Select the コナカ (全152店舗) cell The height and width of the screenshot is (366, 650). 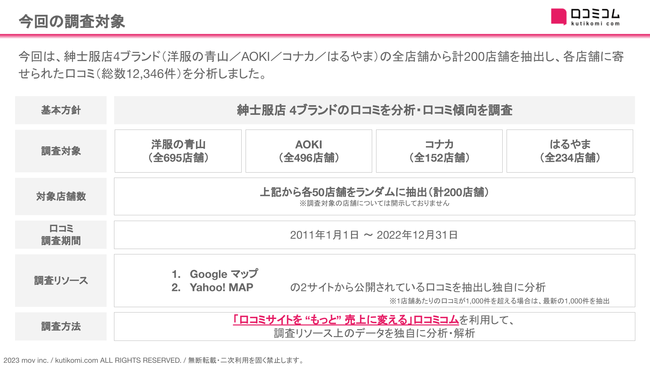click(439, 151)
